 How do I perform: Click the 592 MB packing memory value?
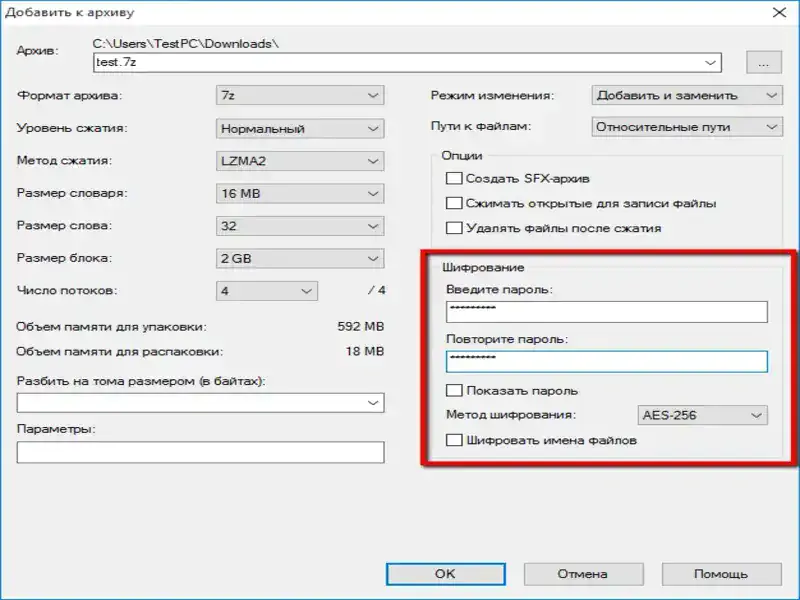(x=360, y=327)
